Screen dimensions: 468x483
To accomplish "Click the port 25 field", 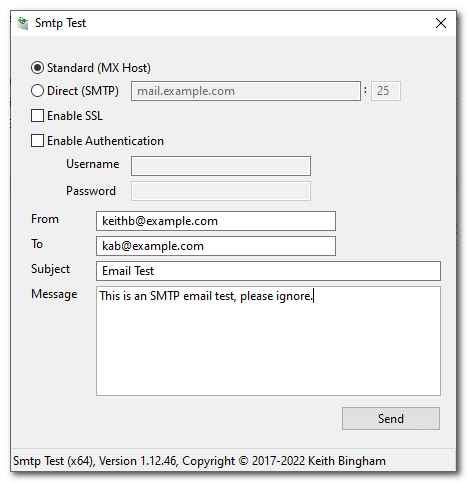I will tap(386, 91).
